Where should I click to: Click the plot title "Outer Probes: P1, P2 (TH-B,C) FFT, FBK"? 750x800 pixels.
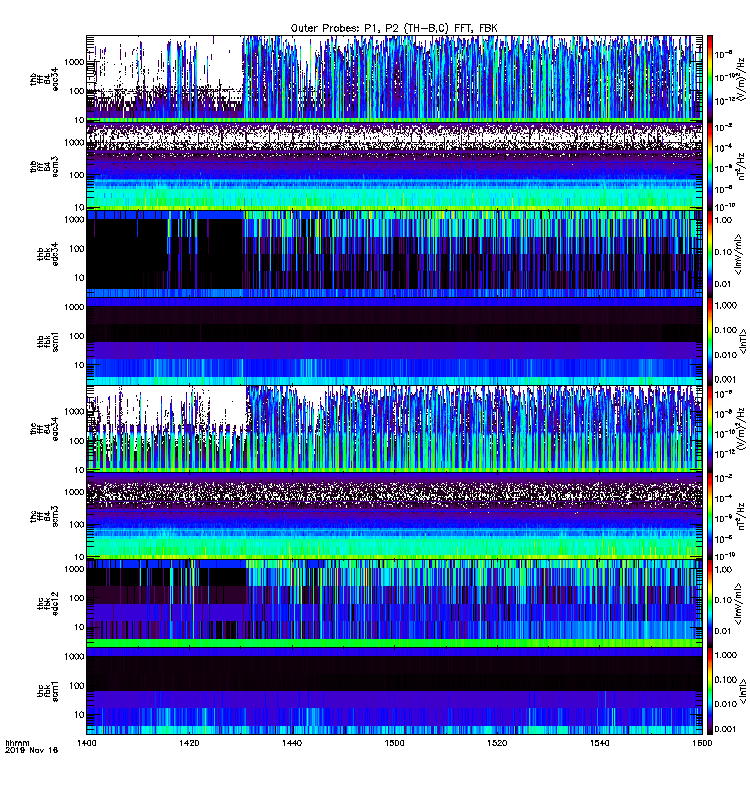(393, 29)
